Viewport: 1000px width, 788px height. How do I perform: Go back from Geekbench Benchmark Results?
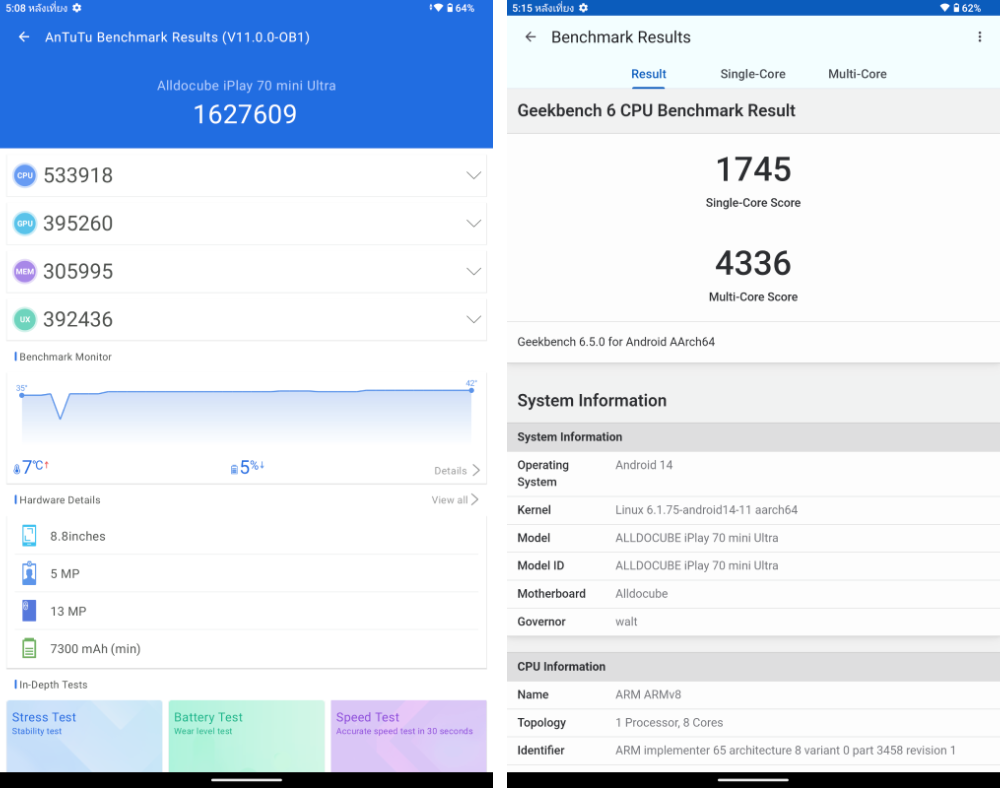(x=531, y=37)
